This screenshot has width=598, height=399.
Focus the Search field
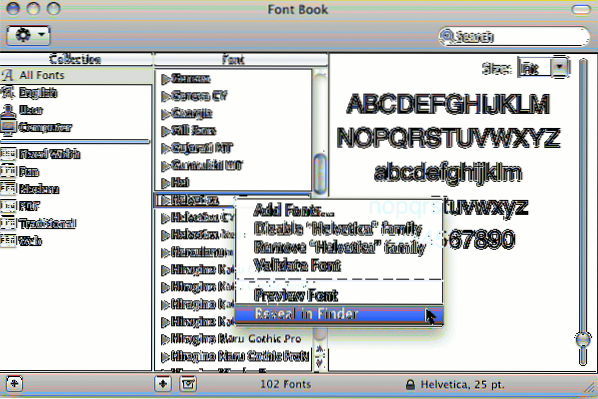(x=513, y=36)
